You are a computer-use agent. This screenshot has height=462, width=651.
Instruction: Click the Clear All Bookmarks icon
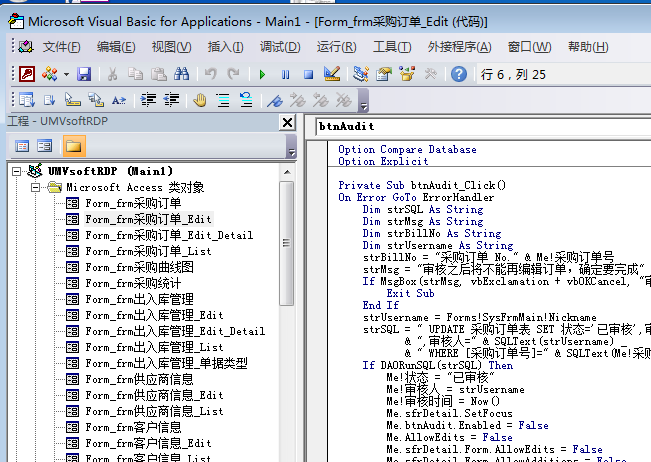(x=344, y=100)
